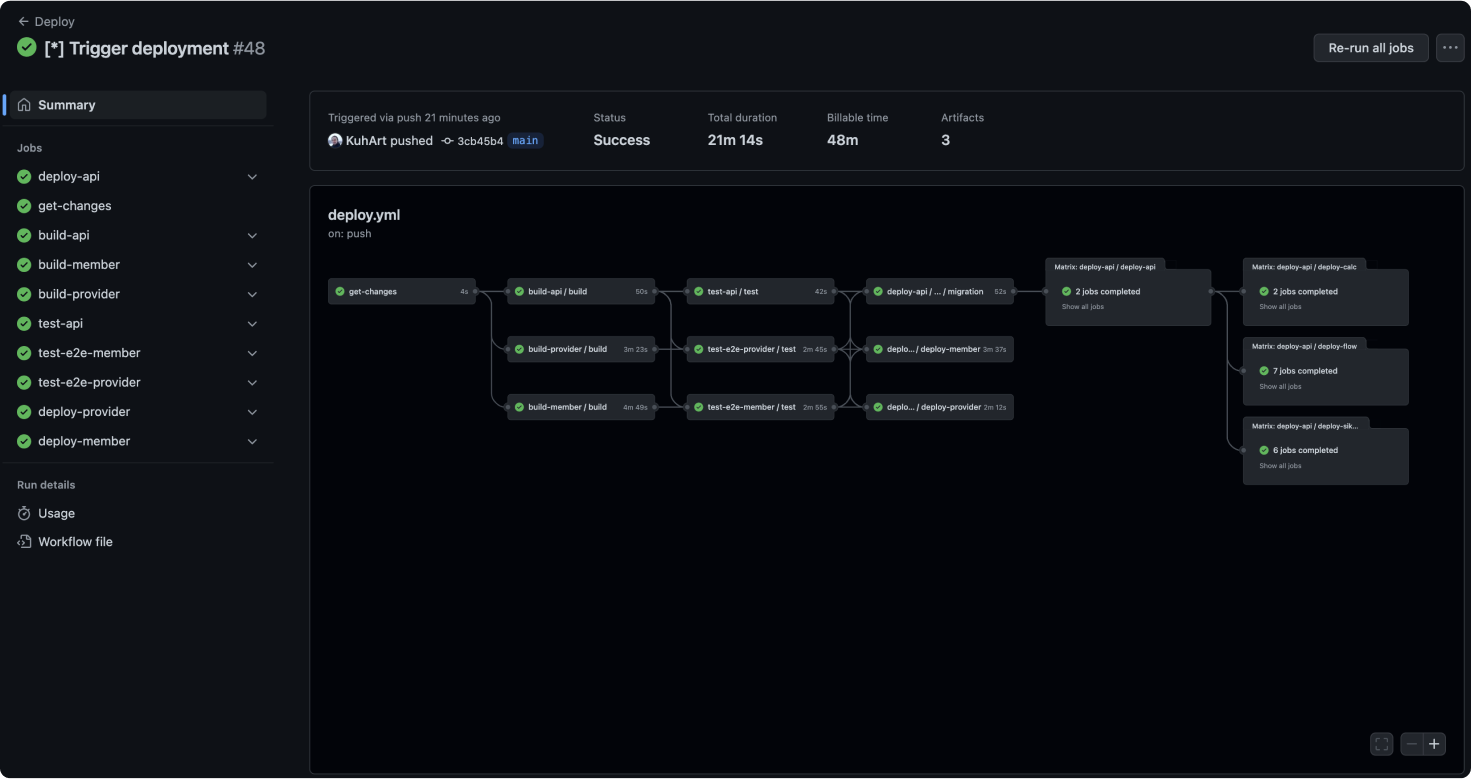Click the KuhArt user avatar

pyautogui.click(x=335, y=141)
